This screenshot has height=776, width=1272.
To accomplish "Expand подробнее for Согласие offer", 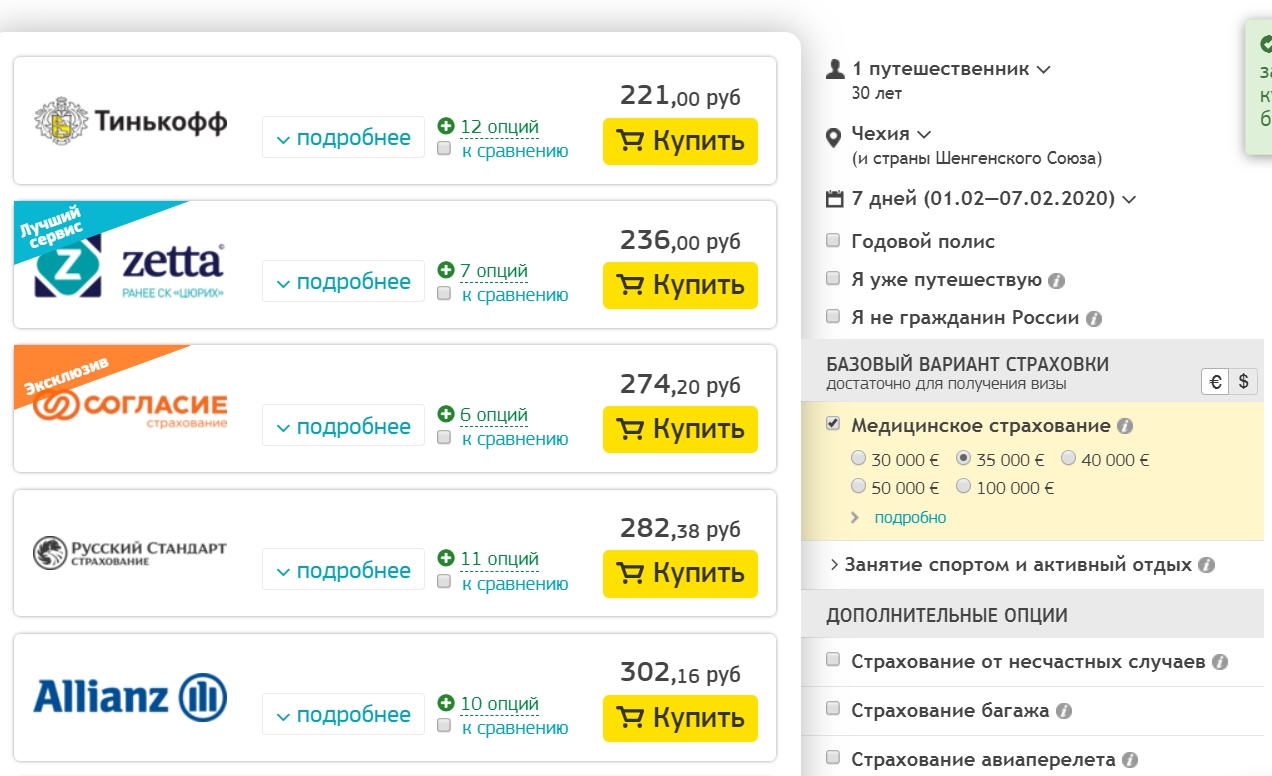I will tap(343, 426).
